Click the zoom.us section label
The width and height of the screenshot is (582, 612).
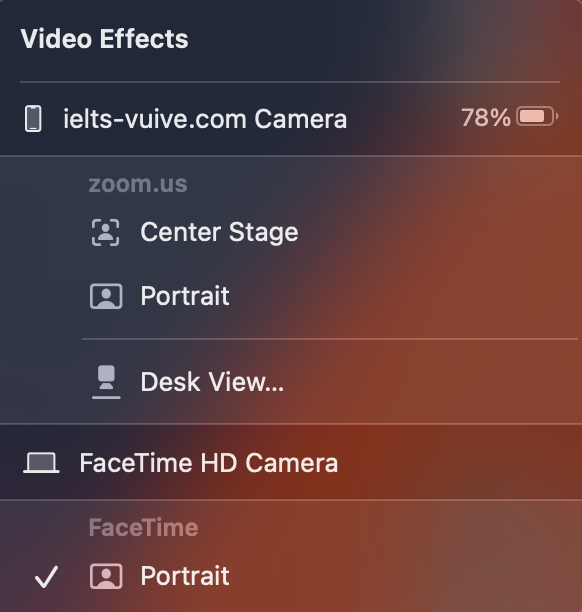[x=138, y=184]
